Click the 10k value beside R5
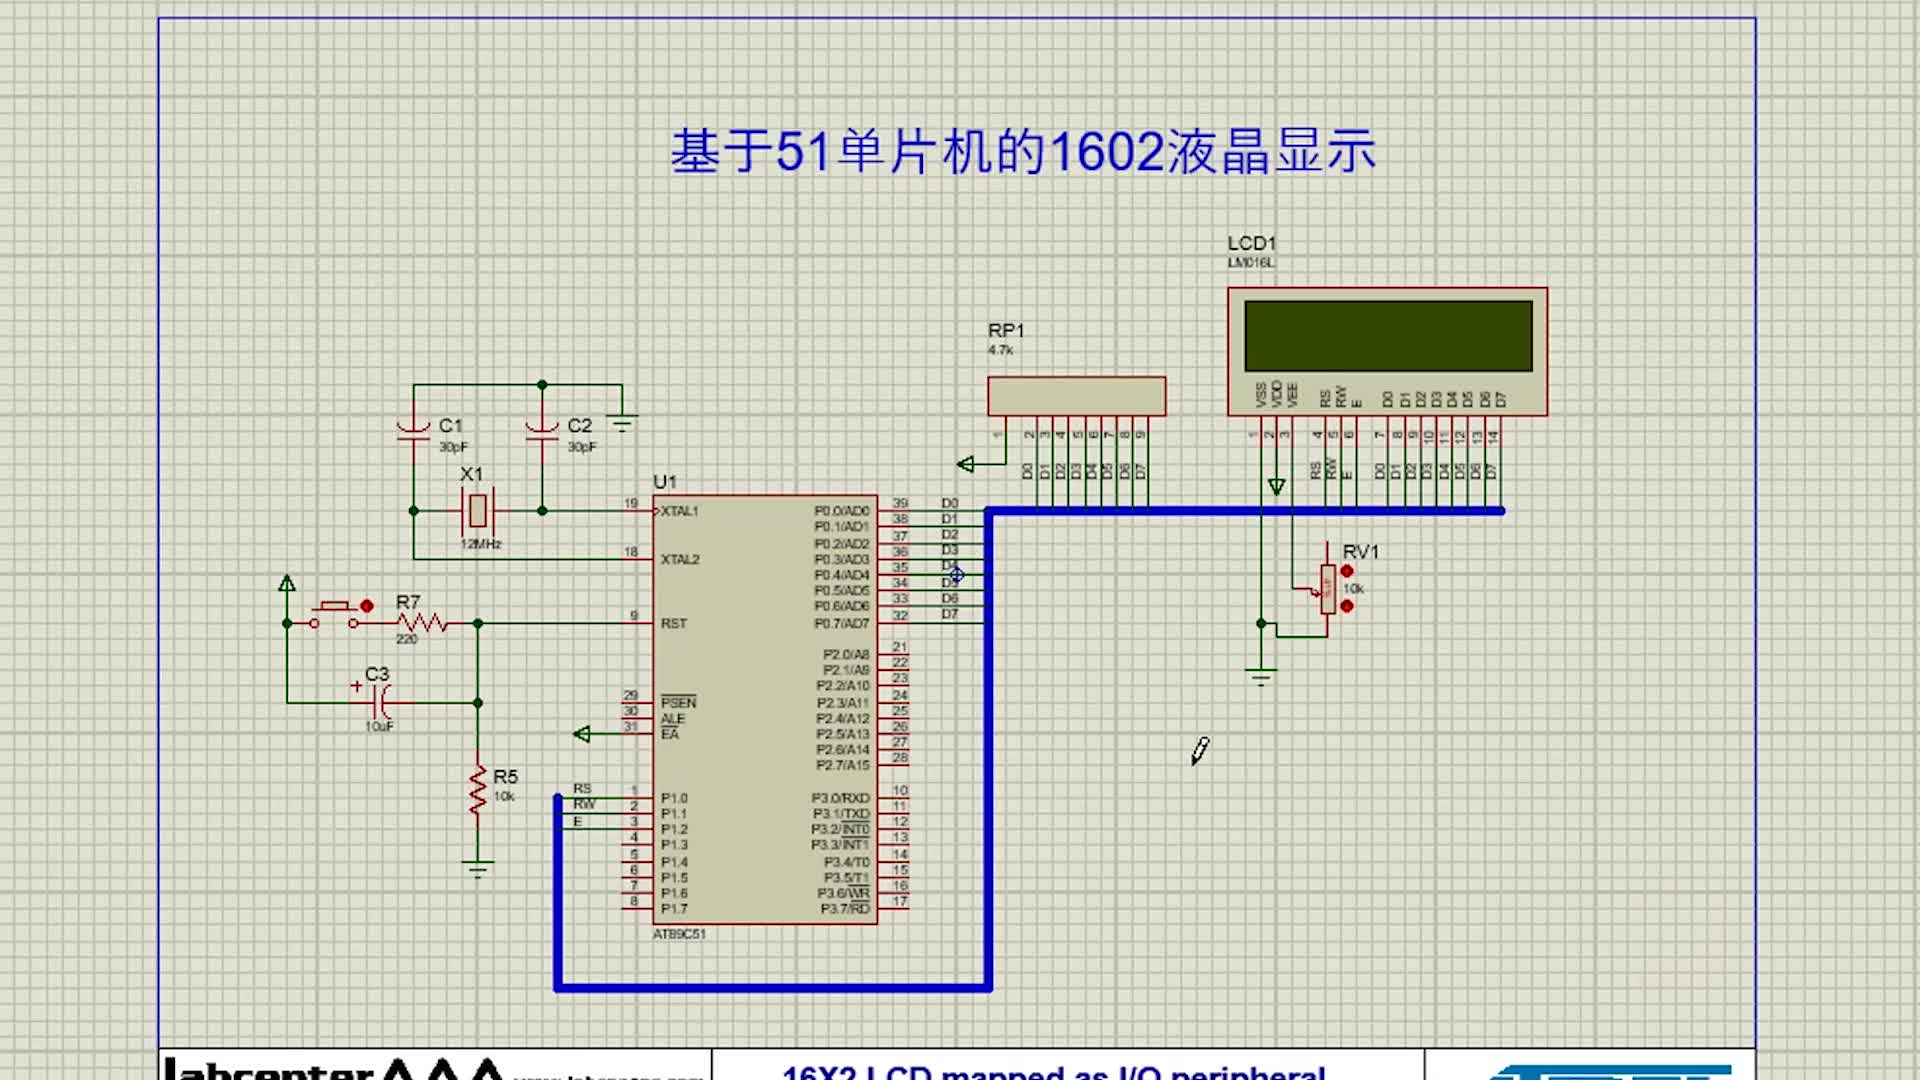Image resolution: width=1920 pixels, height=1080 pixels. 504,797
